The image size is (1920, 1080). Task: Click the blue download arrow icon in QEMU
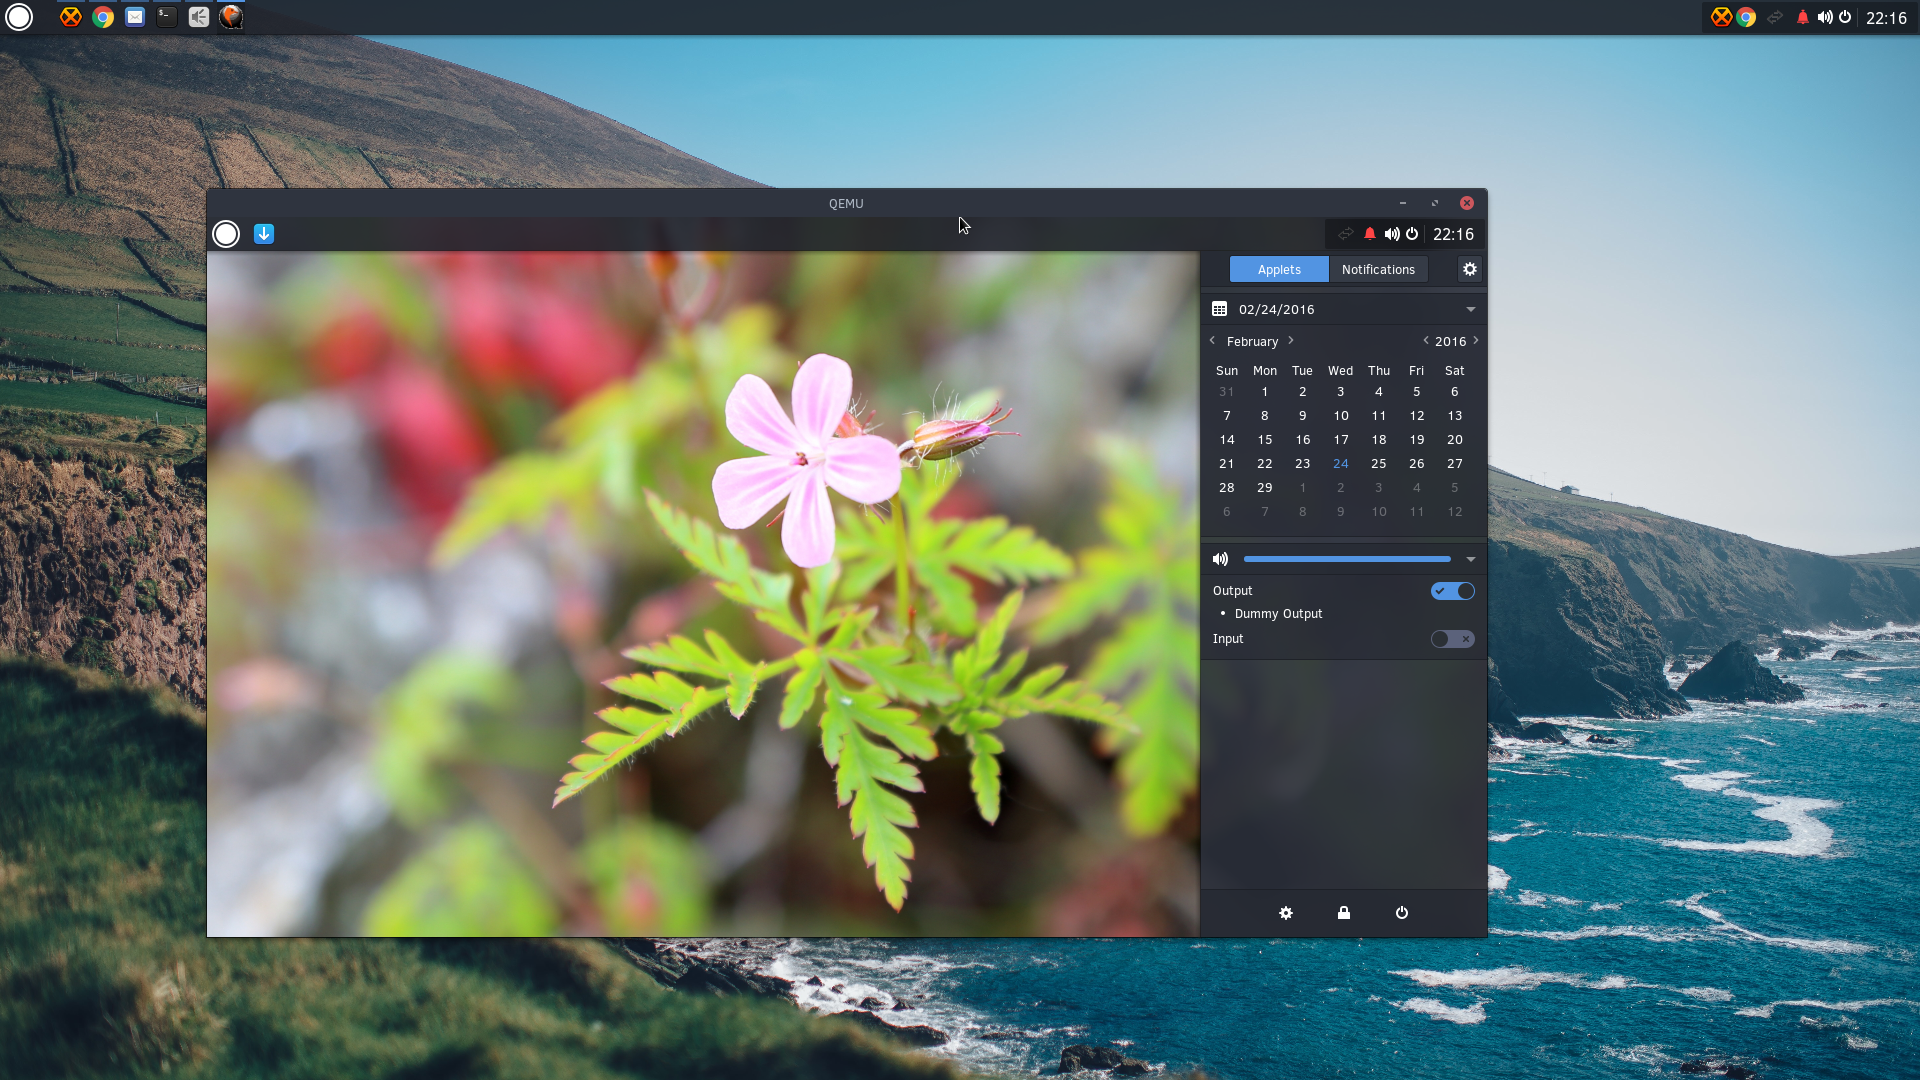pyautogui.click(x=264, y=234)
